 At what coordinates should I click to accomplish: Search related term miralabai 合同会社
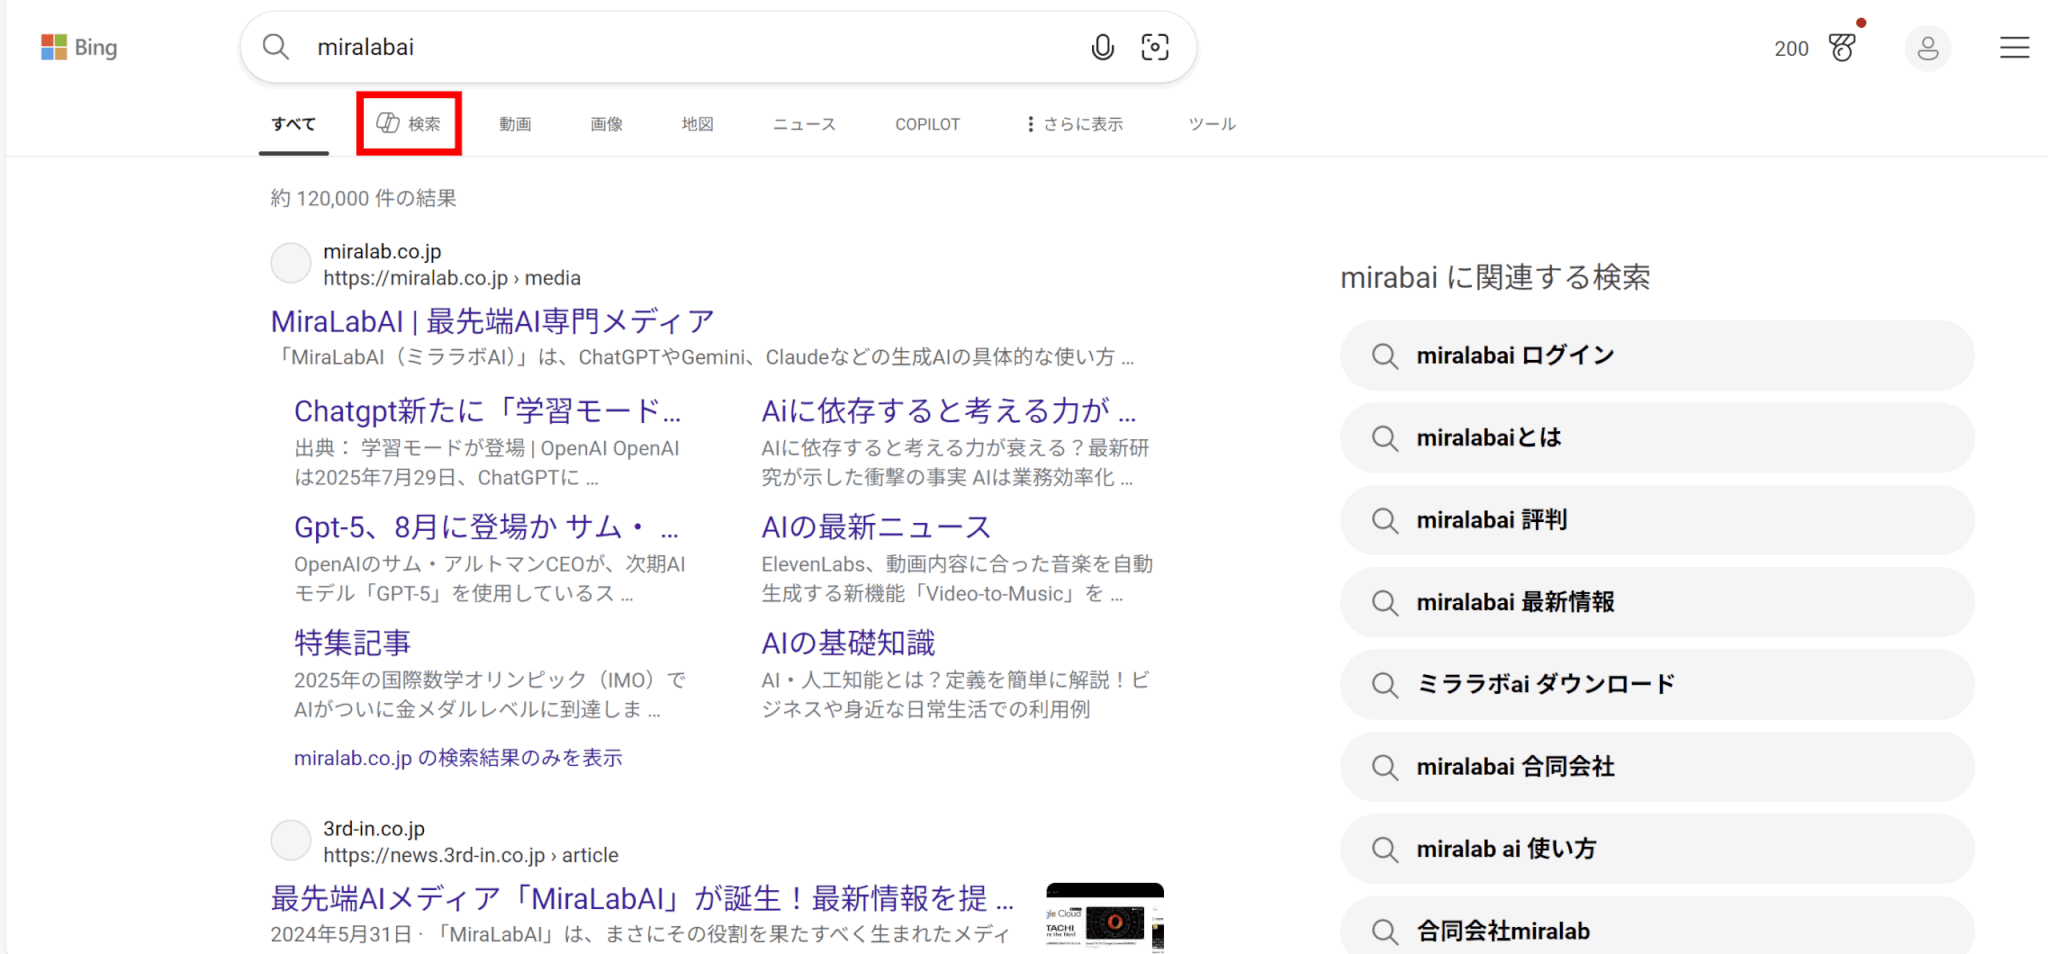(x=1657, y=767)
